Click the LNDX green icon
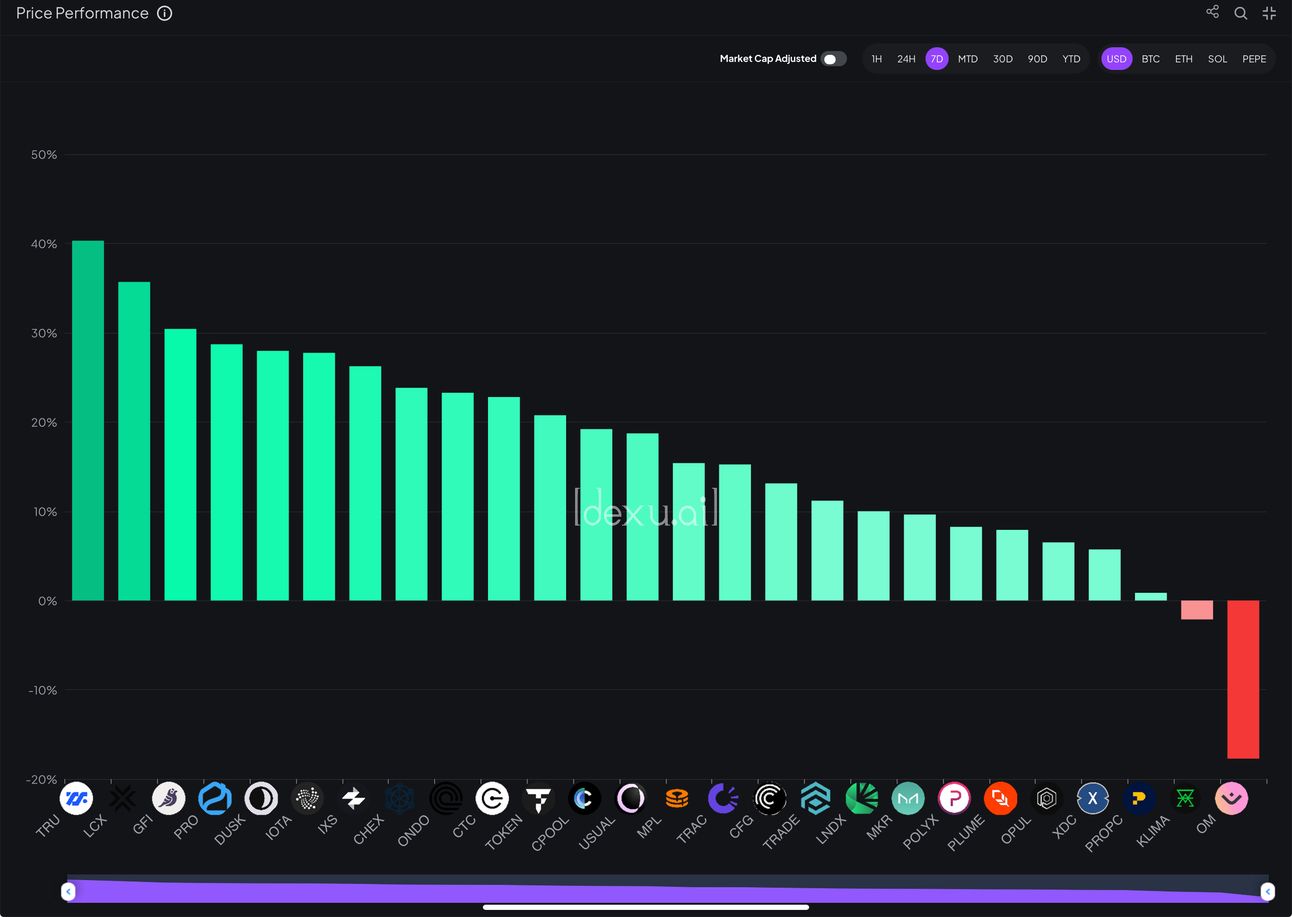 [861, 798]
